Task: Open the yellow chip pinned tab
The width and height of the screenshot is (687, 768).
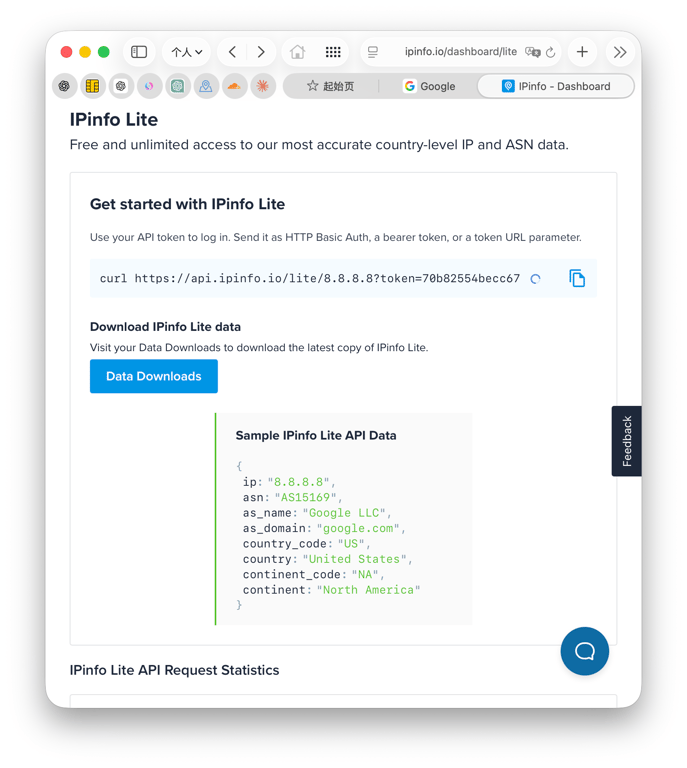Action: tap(93, 86)
